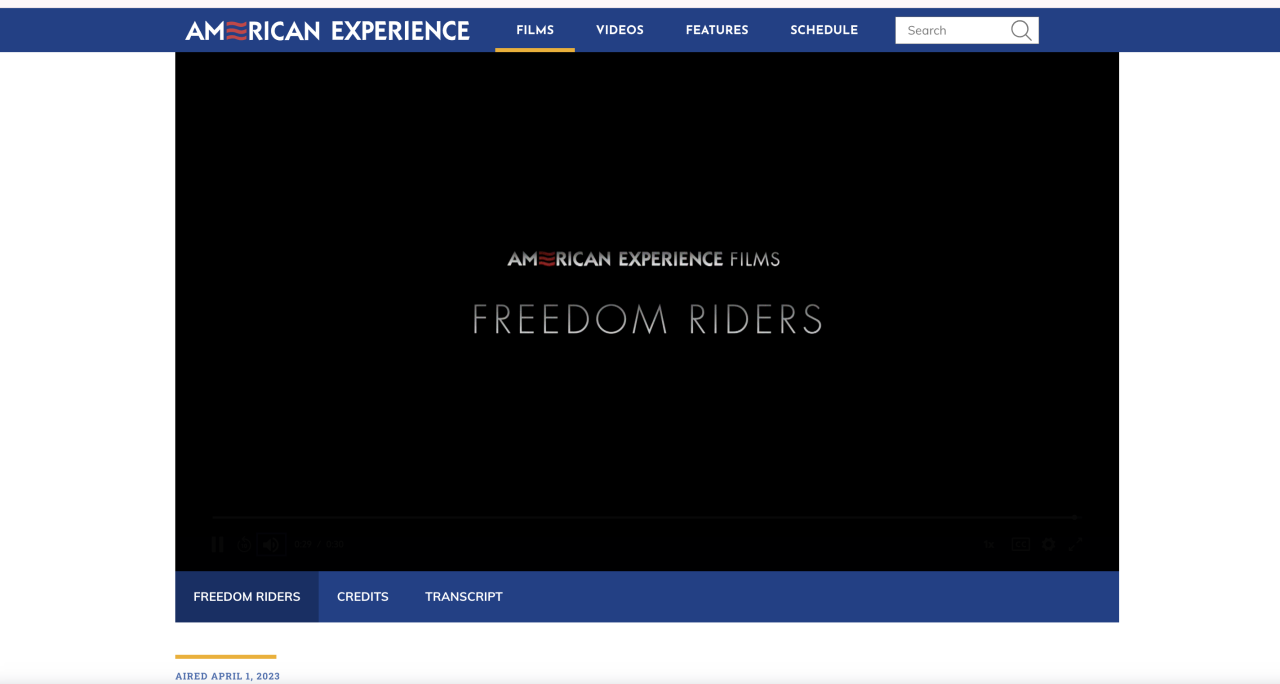
Task: Click the American Experience logo
Action: [327, 31]
